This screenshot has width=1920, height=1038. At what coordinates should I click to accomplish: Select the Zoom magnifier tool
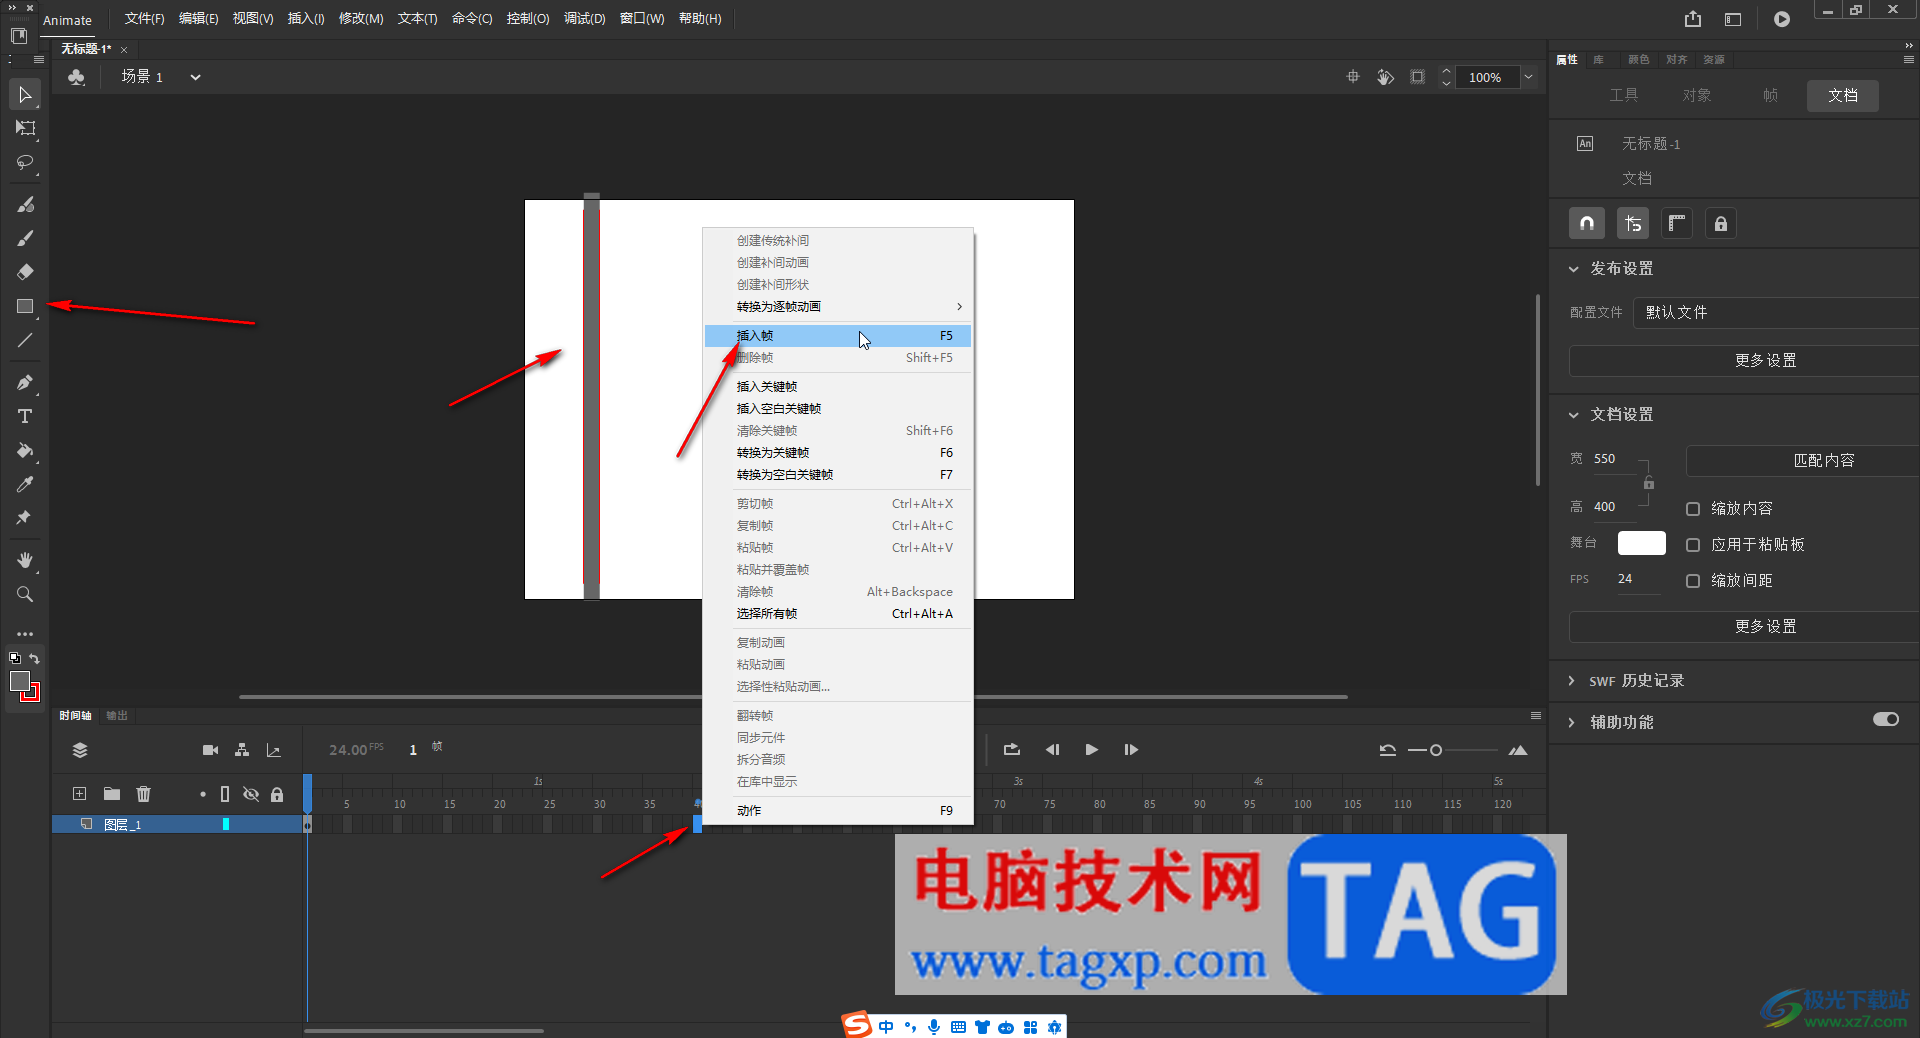(25, 594)
